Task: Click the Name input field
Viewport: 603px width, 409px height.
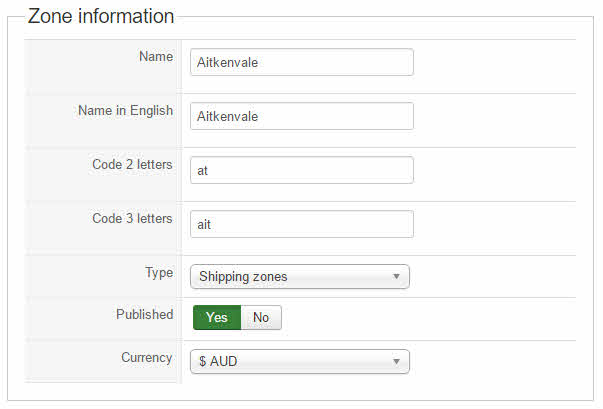Action: click(x=301, y=62)
